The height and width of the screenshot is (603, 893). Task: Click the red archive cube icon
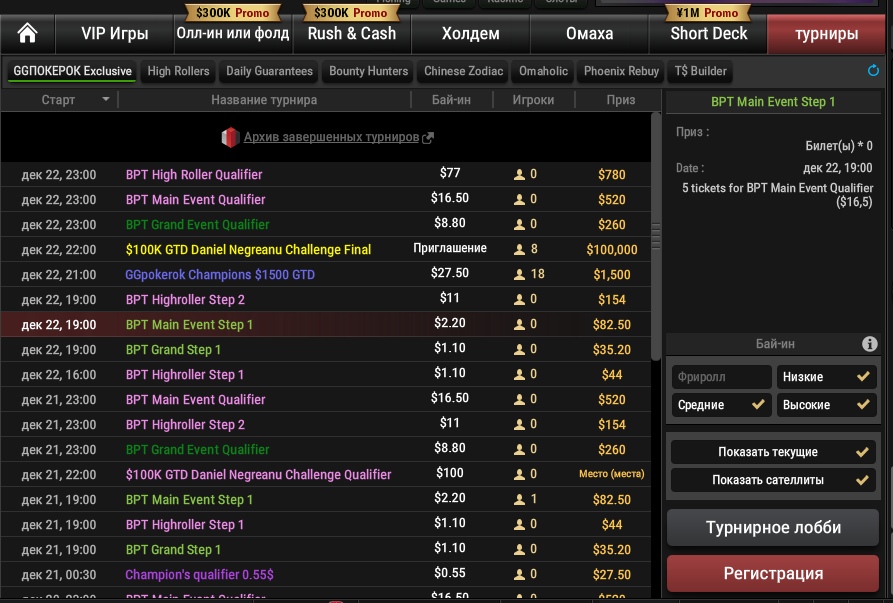coord(230,137)
